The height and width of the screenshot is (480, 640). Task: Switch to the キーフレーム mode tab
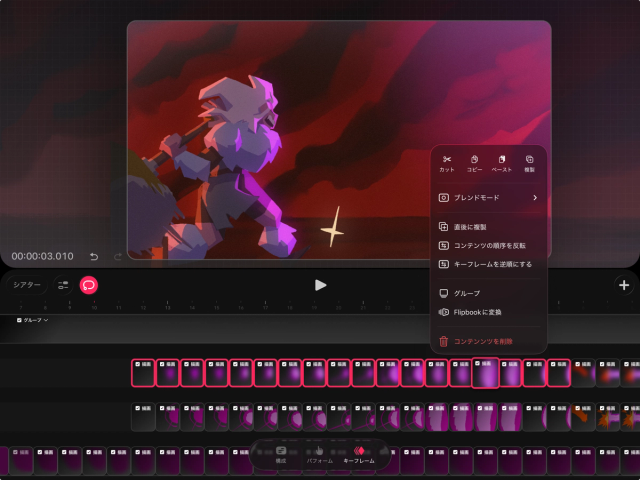[x=359, y=455]
